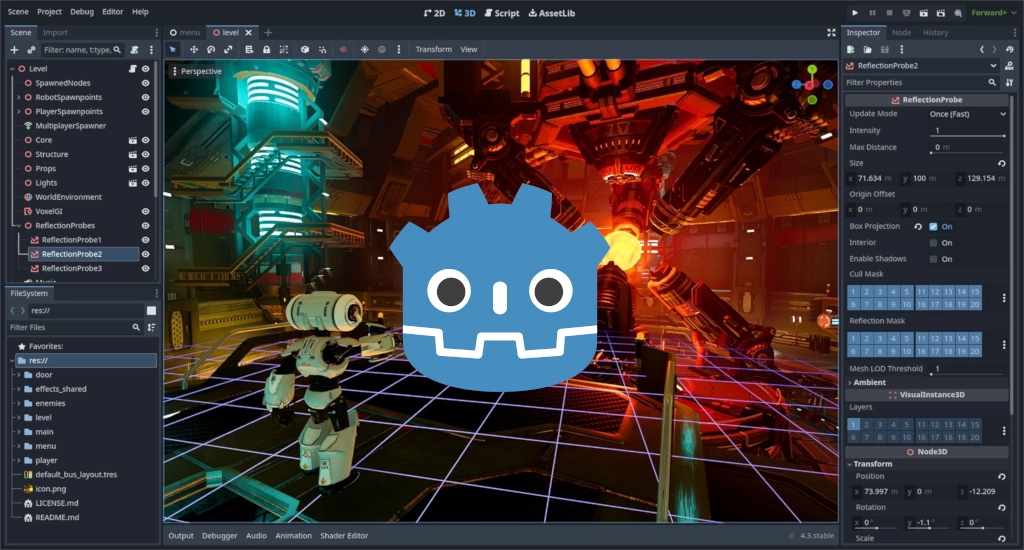Toggle the Use Snap magnet icon
The height and width of the screenshot is (550, 1024).
(322, 50)
